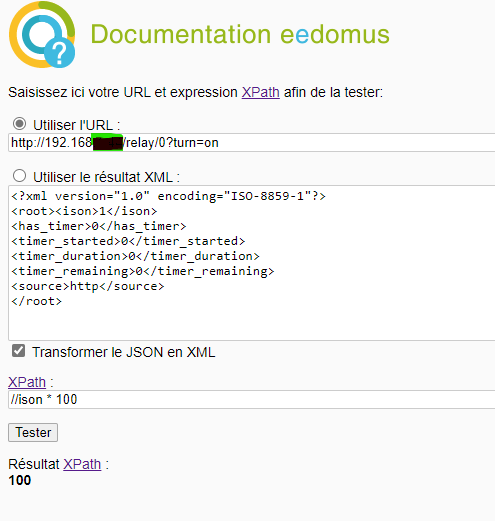This screenshot has width=495, height=521.
Task: Select the Utiliser l'URL radio button
Action: pos(19,124)
